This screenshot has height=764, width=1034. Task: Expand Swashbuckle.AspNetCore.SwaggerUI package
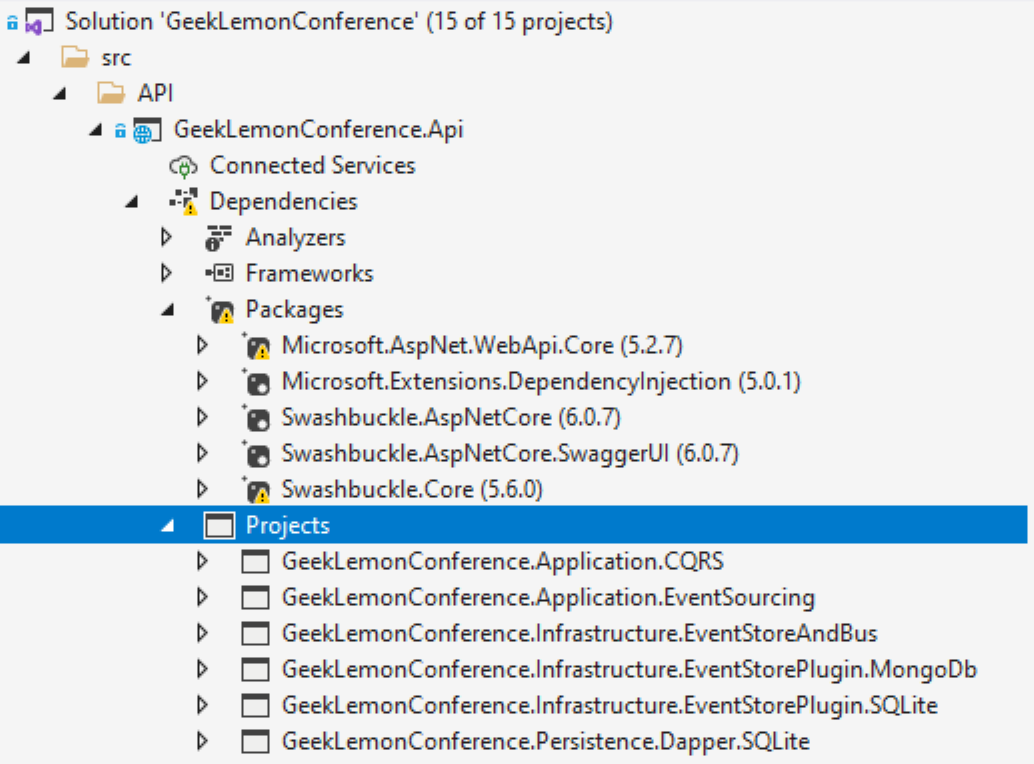coord(202,452)
